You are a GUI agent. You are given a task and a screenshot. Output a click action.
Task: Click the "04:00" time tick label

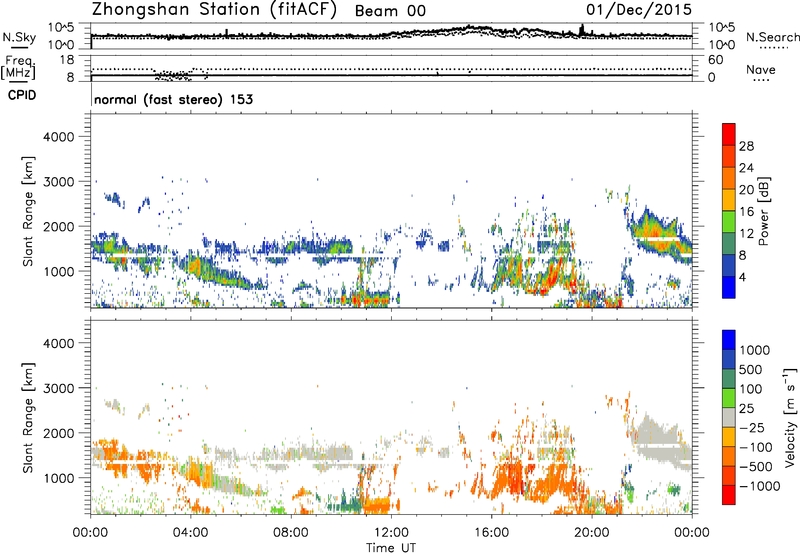pos(190,533)
